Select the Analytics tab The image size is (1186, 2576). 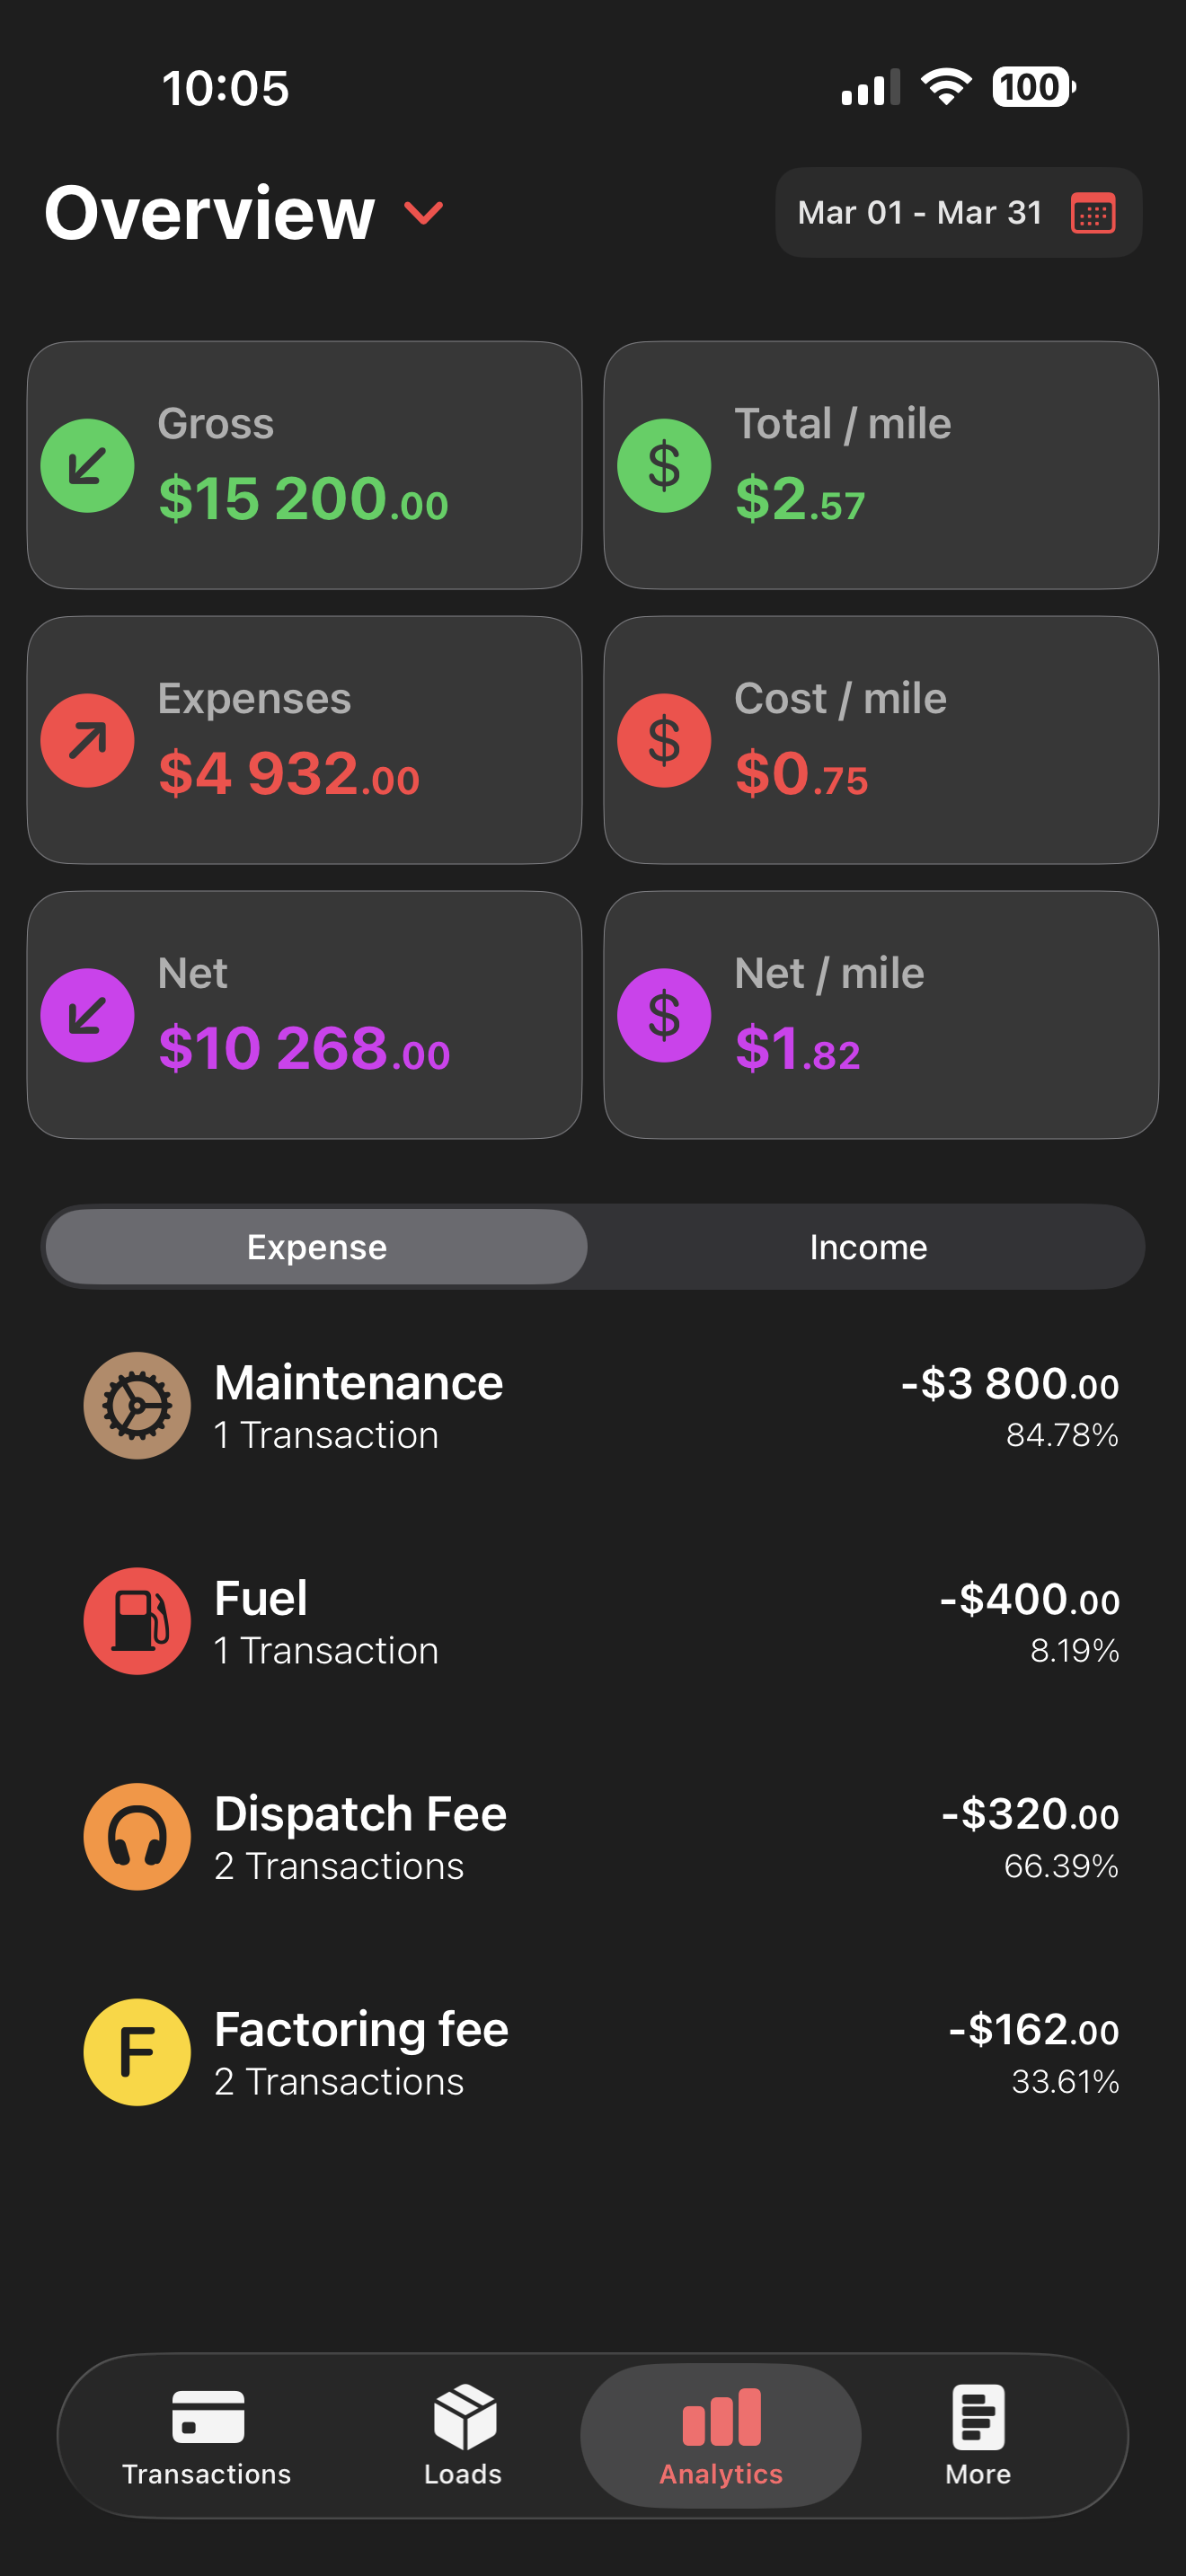click(720, 2435)
